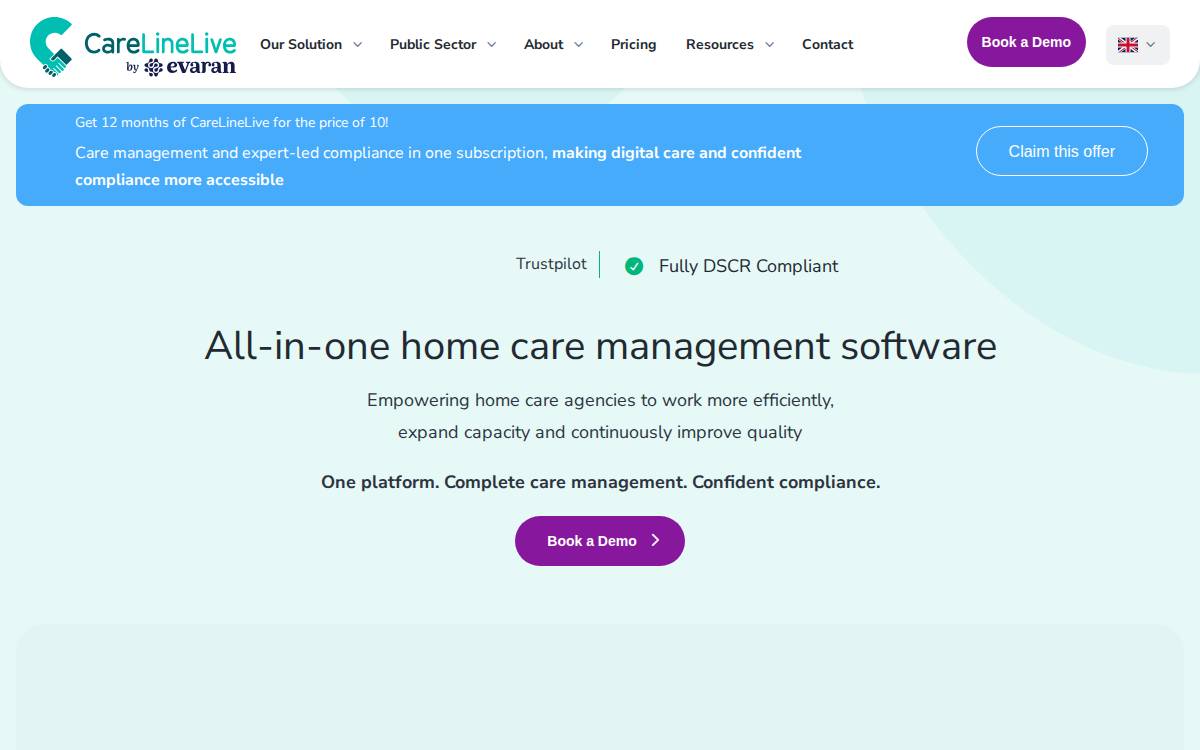Expand the Our Solution menu chevron

(x=357, y=45)
